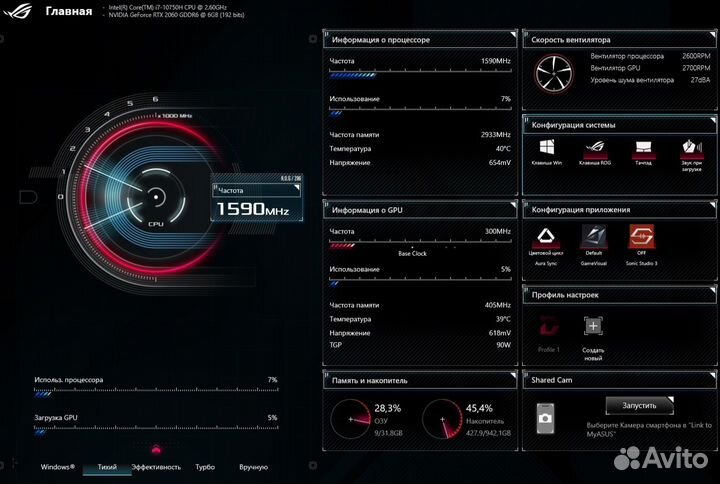Click the create new profile plus icon
This screenshot has height=484, width=720.
click(593, 326)
